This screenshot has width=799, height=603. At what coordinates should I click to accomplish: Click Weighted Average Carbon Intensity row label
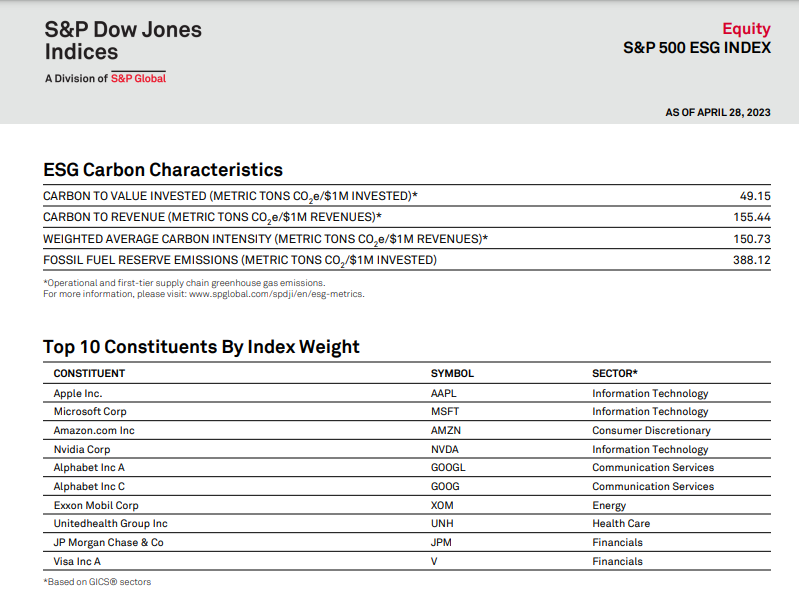(265, 239)
